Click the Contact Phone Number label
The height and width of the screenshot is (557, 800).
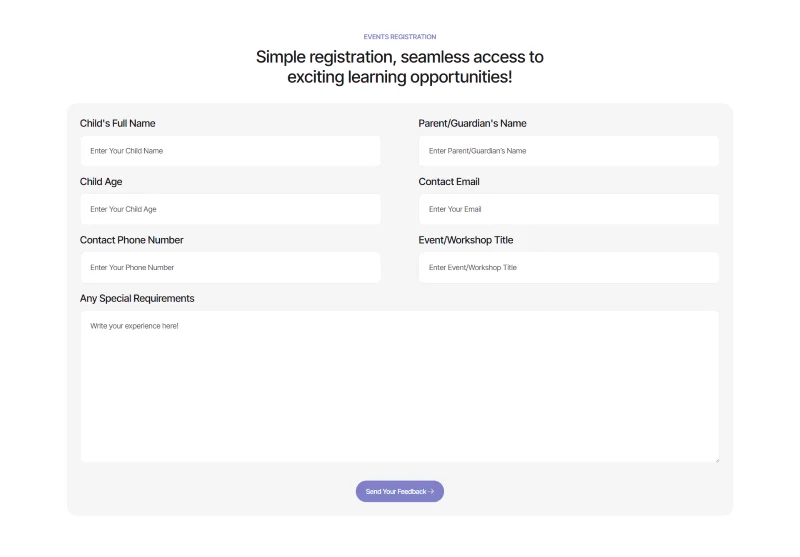[x=132, y=240]
